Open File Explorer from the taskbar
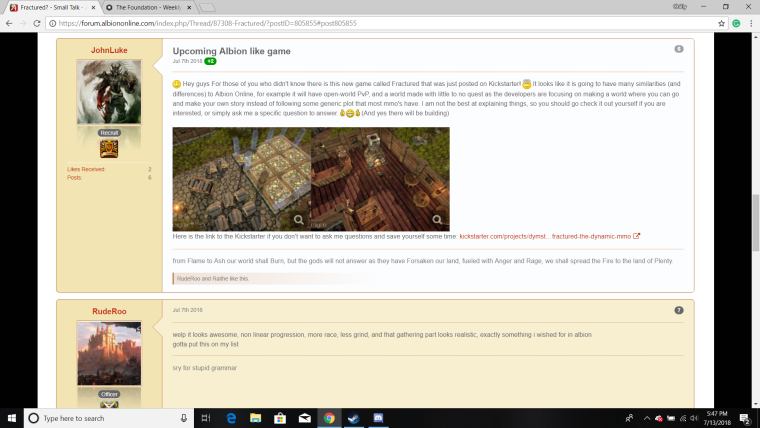The height and width of the screenshot is (428, 760). tap(255, 418)
